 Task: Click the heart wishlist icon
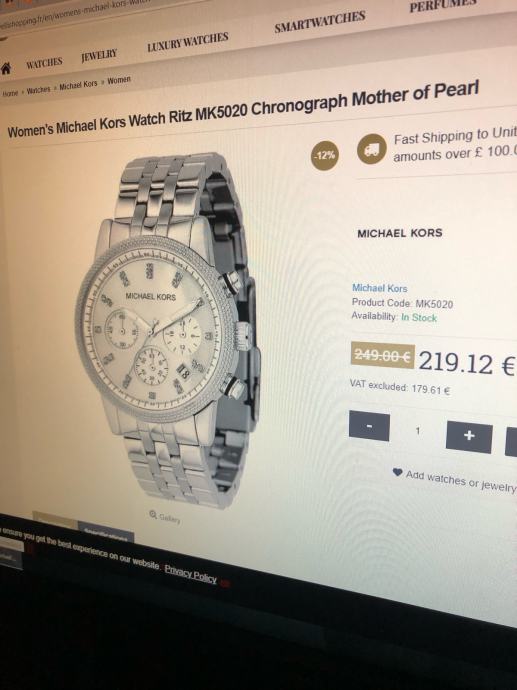click(x=397, y=472)
